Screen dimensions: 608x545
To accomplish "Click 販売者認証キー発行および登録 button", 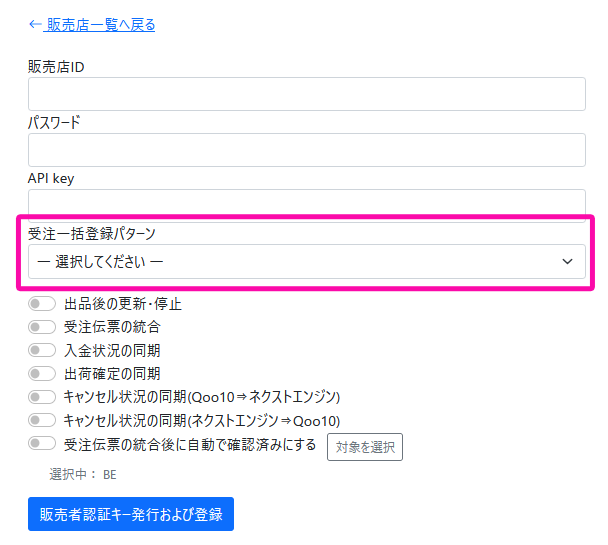I will coord(131,514).
